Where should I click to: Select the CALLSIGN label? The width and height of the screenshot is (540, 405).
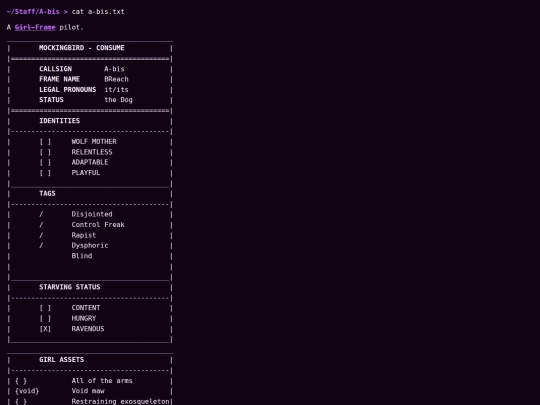point(55,69)
